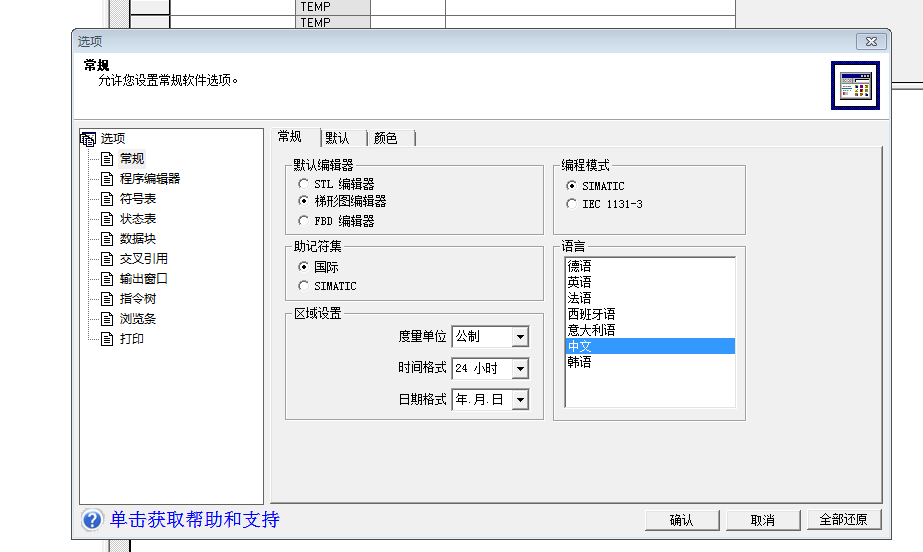Viewport: 923px width, 552px height.
Task: Open the 时间格式 dropdown
Action: (519, 369)
